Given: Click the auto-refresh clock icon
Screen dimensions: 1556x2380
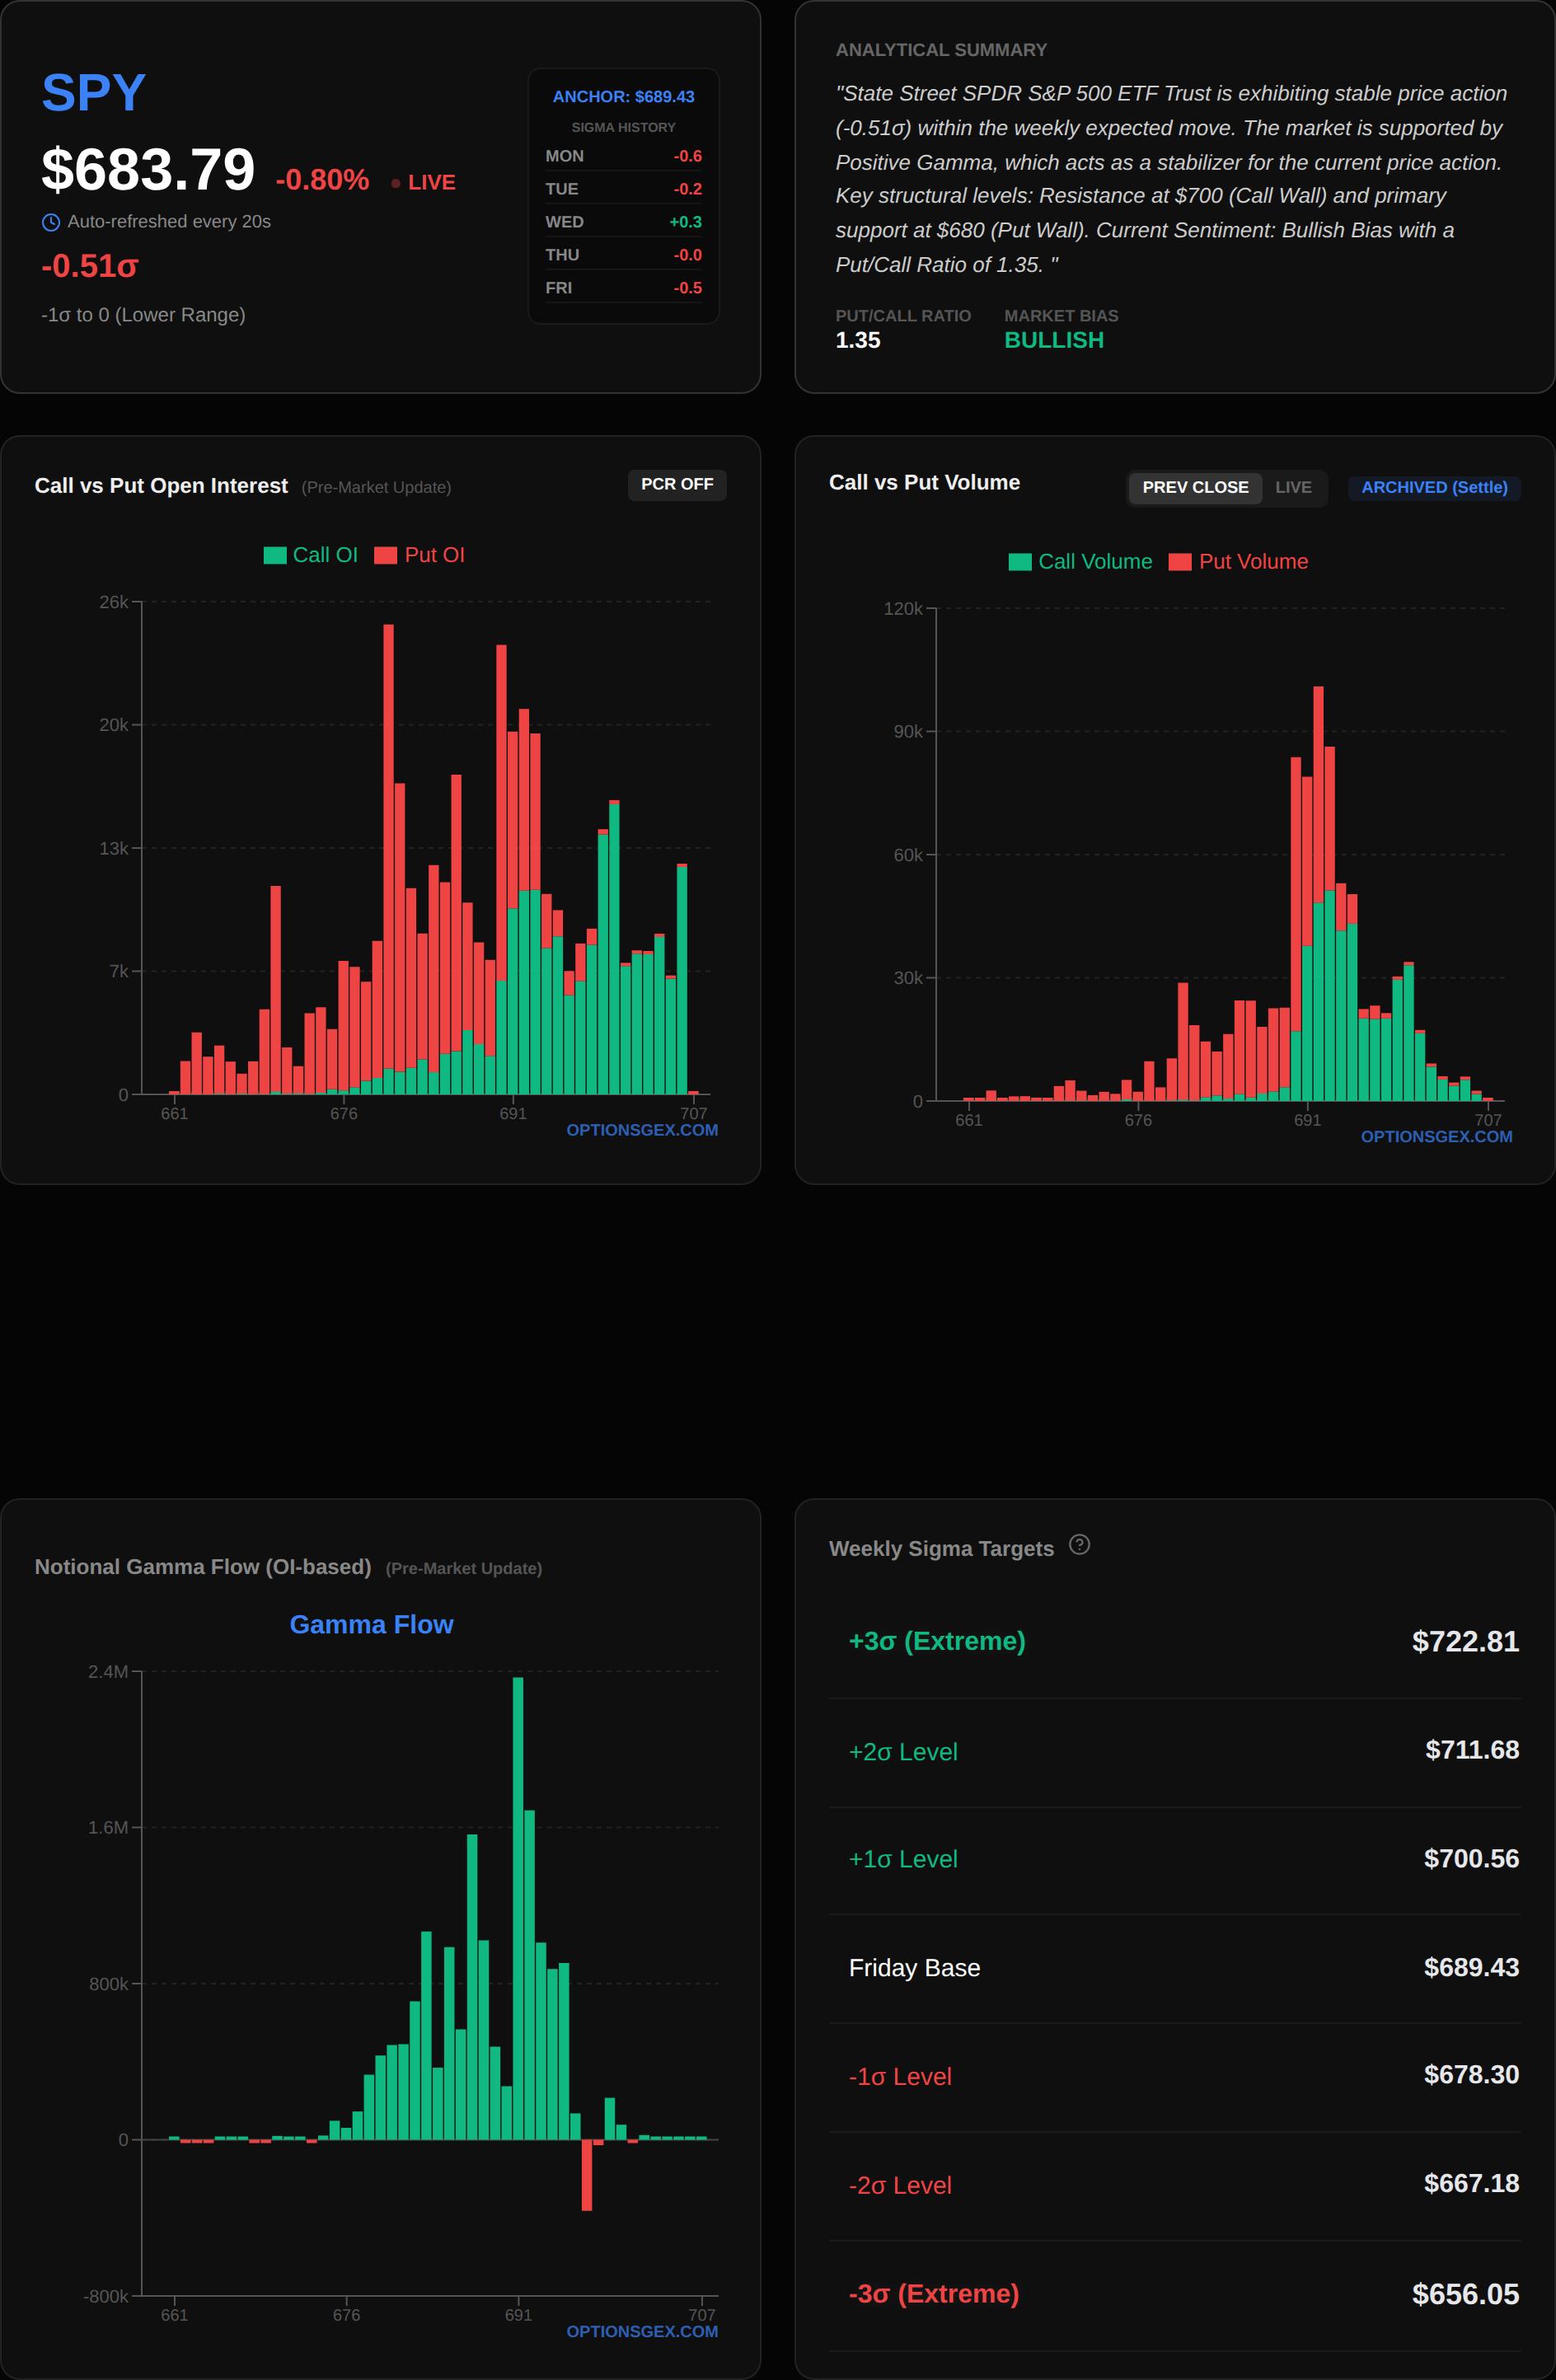Looking at the screenshot, I should tap(50, 222).
